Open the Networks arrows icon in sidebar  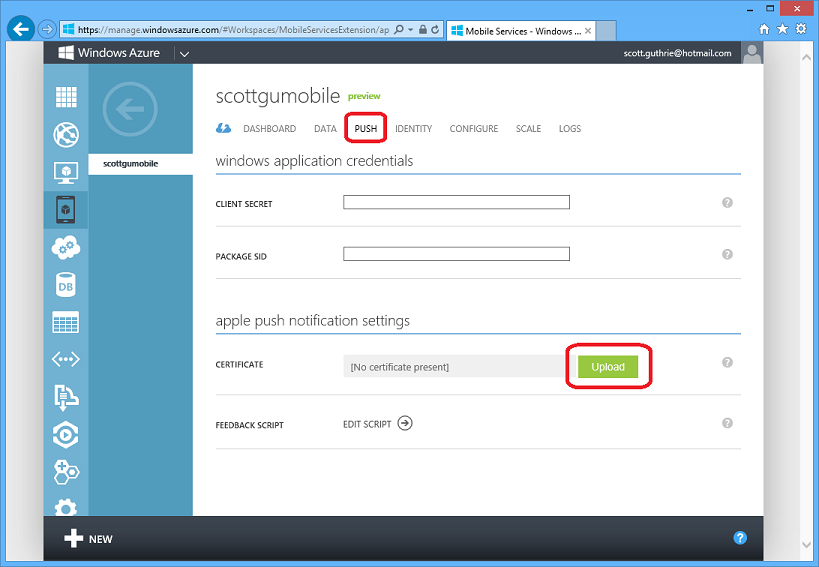(x=66, y=359)
